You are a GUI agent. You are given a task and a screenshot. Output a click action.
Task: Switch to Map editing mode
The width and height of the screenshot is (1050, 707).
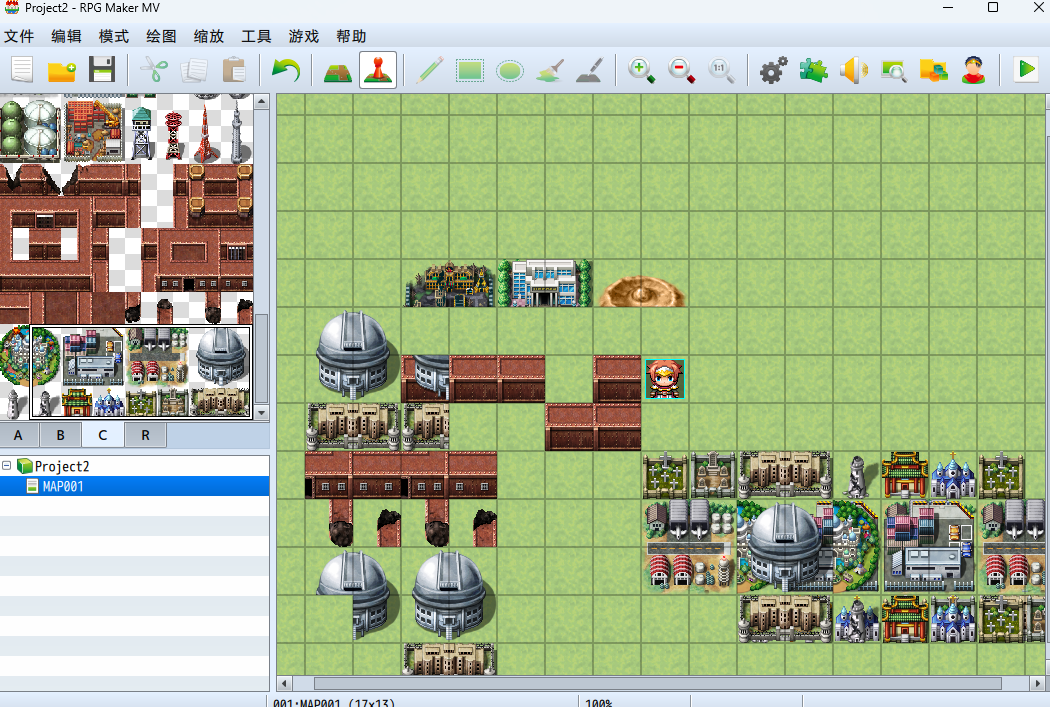point(338,70)
